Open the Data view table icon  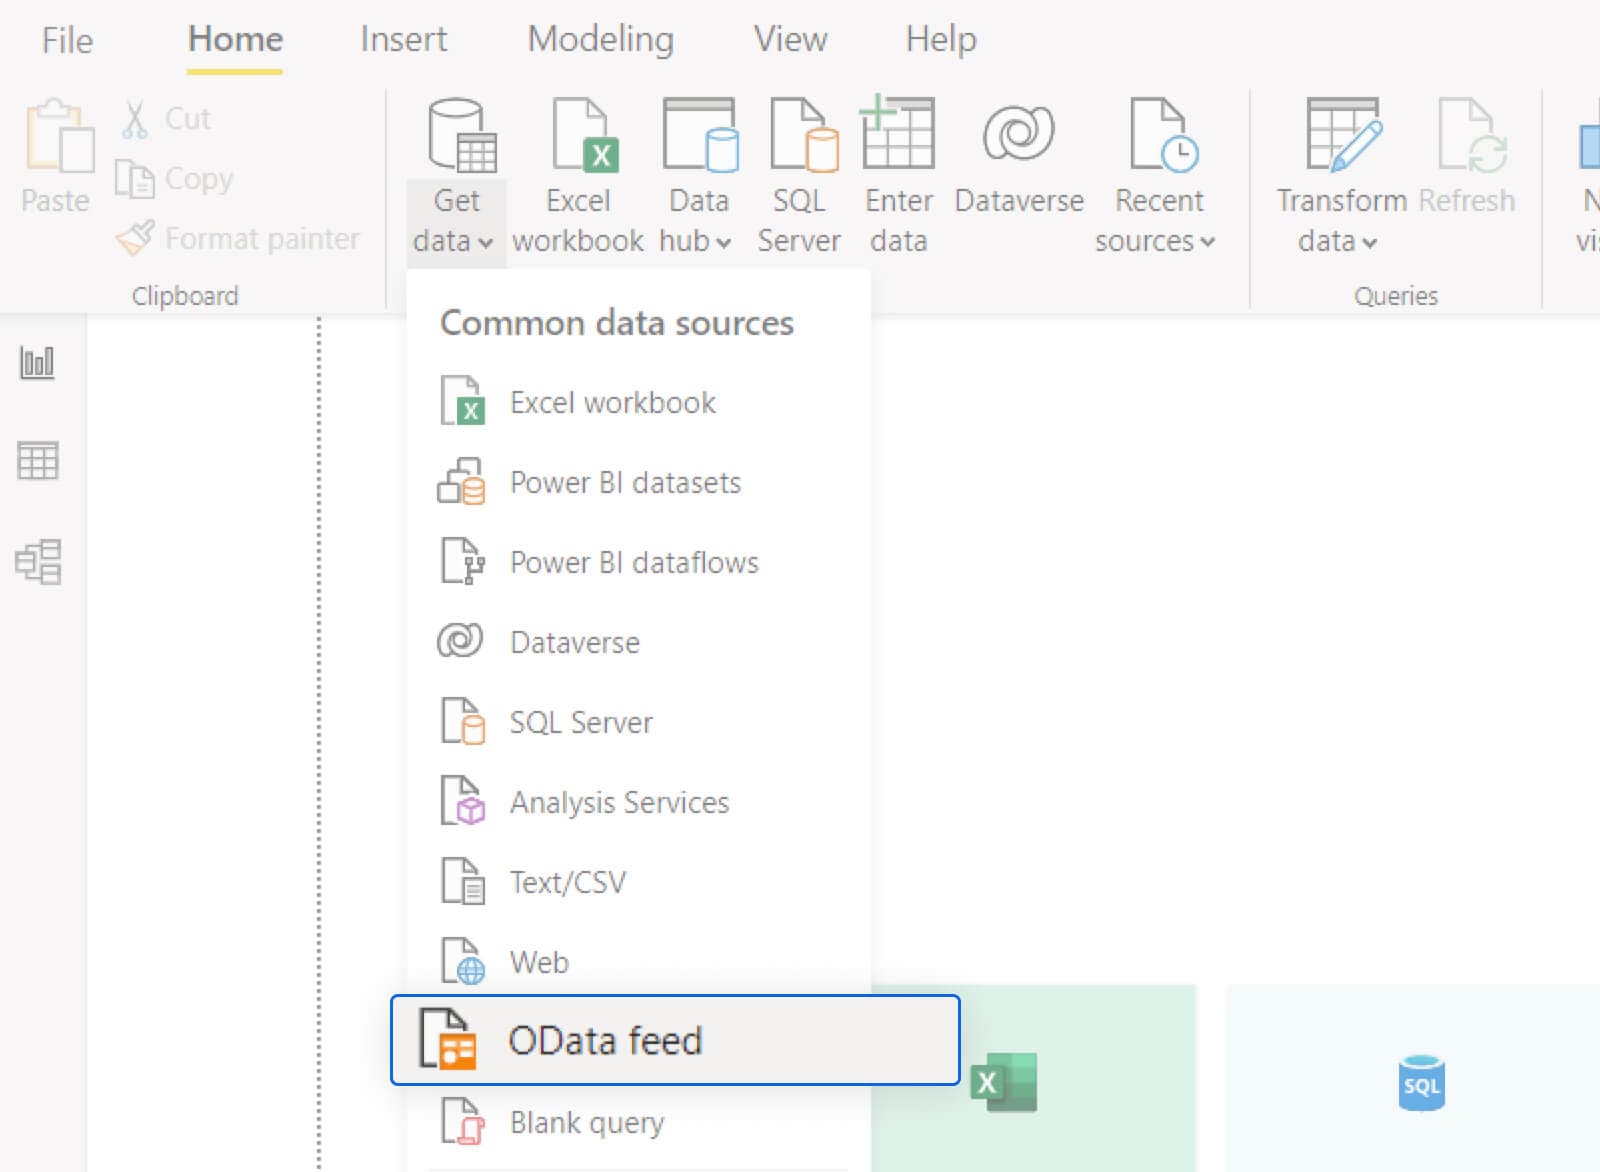coord(38,461)
